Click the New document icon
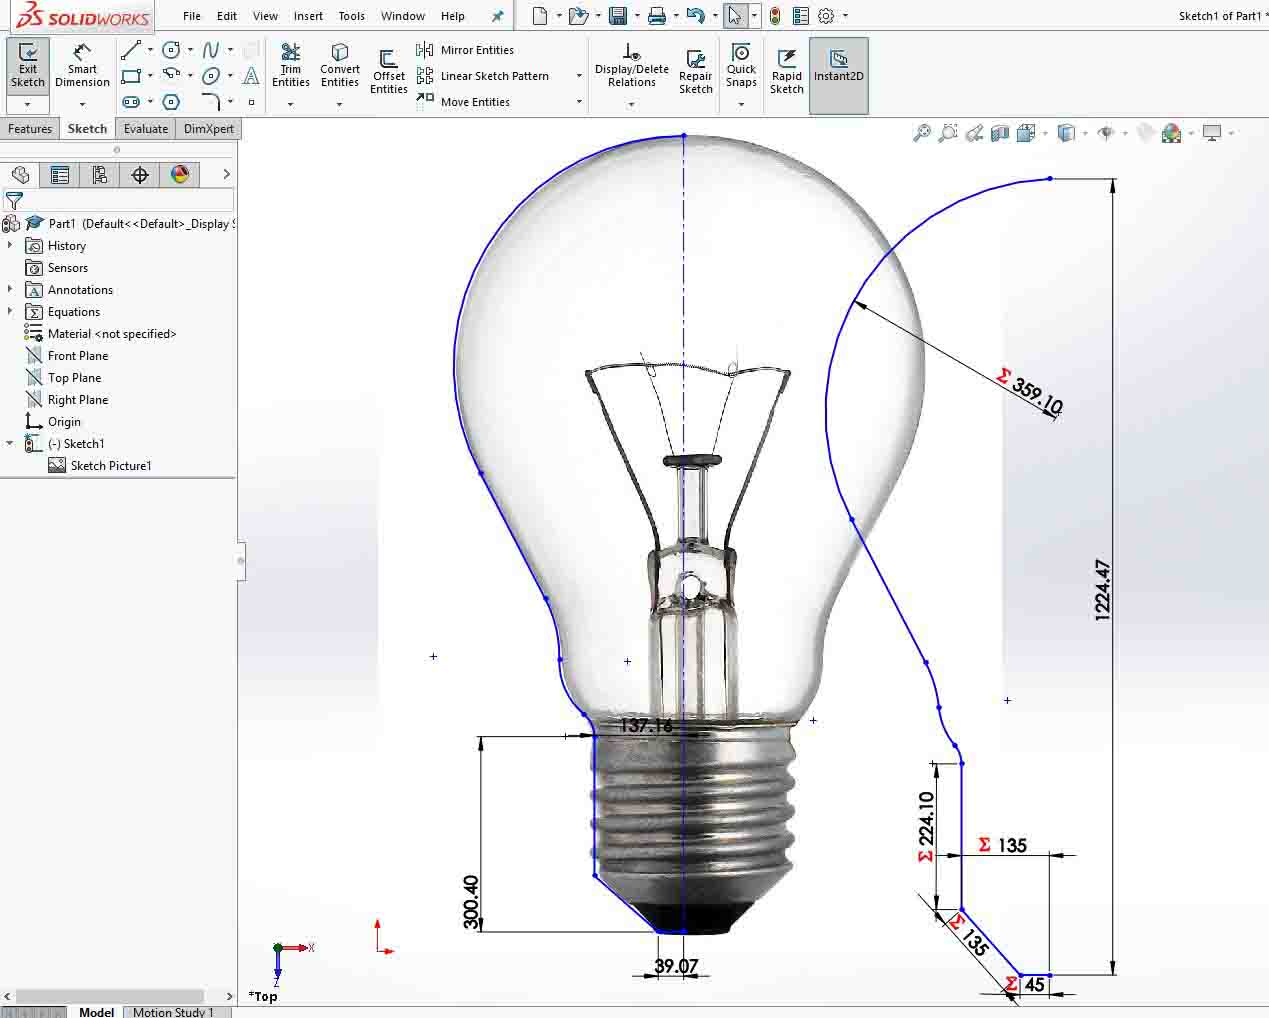 (540, 16)
